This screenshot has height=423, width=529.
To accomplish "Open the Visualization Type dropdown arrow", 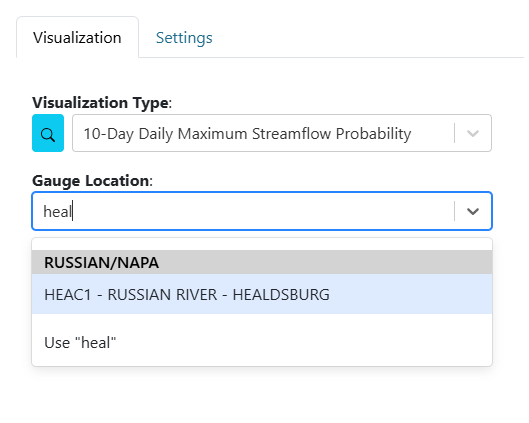I will [x=473, y=133].
